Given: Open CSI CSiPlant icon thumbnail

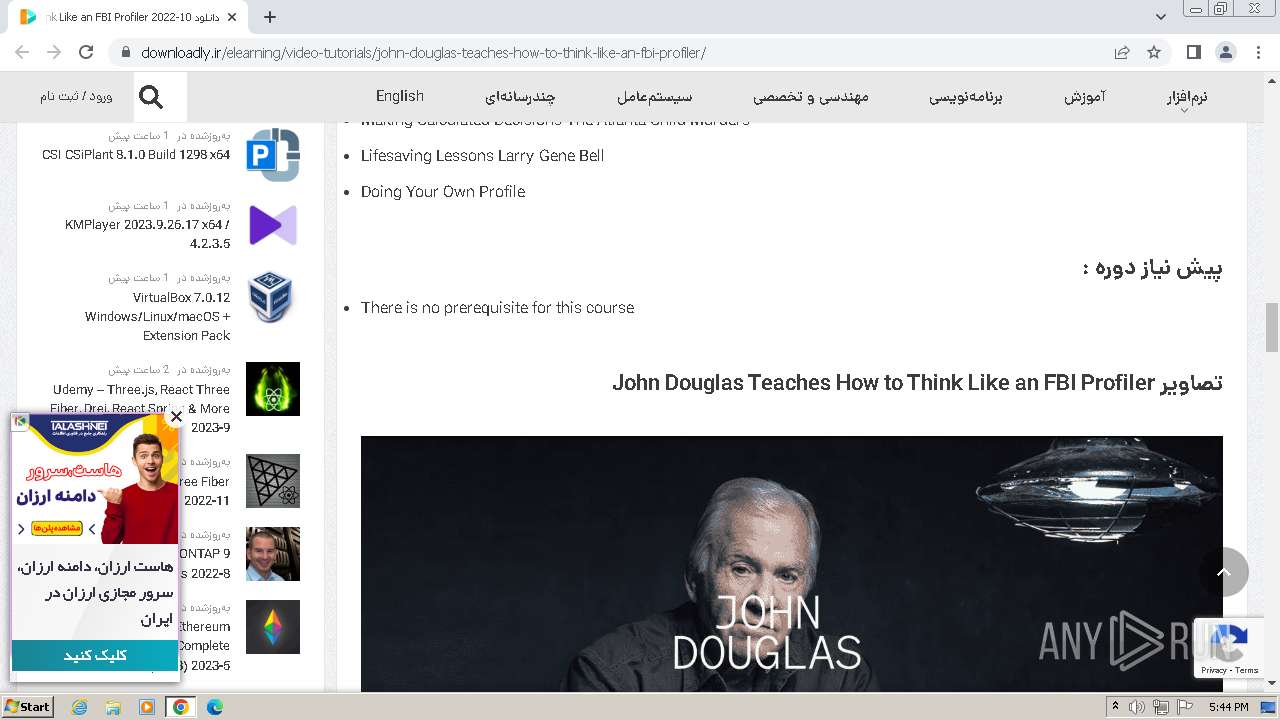Looking at the screenshot, I should pyautogui.click(x=273, y=155).
